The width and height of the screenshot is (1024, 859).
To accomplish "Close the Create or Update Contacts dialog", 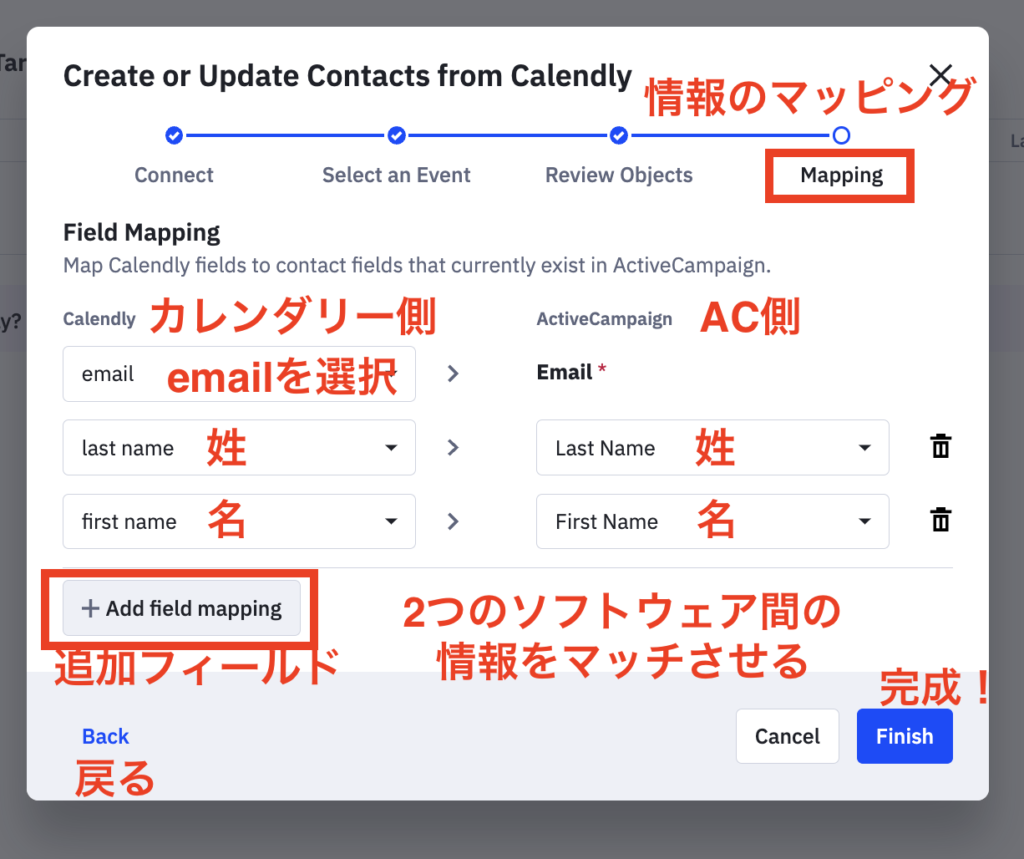I will tap(941, 76).
